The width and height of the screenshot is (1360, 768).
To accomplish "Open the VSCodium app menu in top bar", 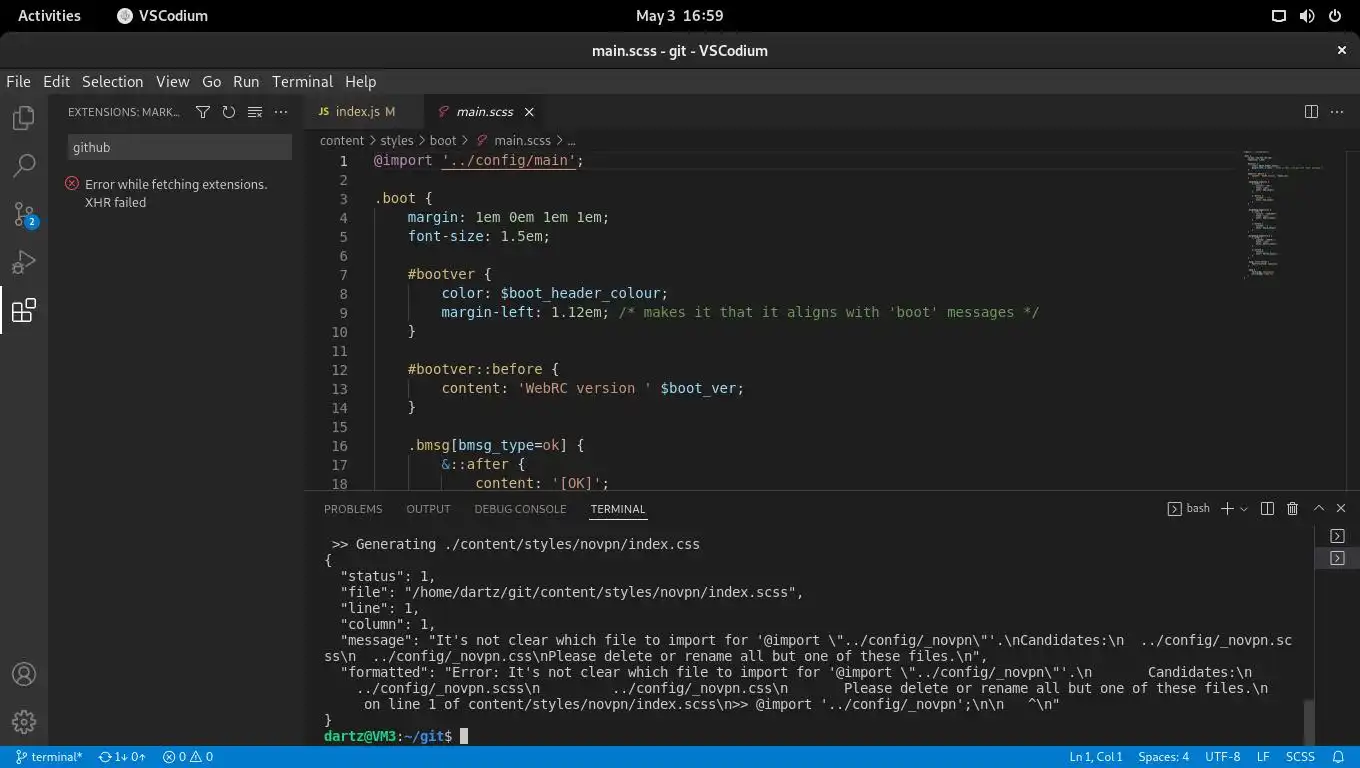I will 162,15.
